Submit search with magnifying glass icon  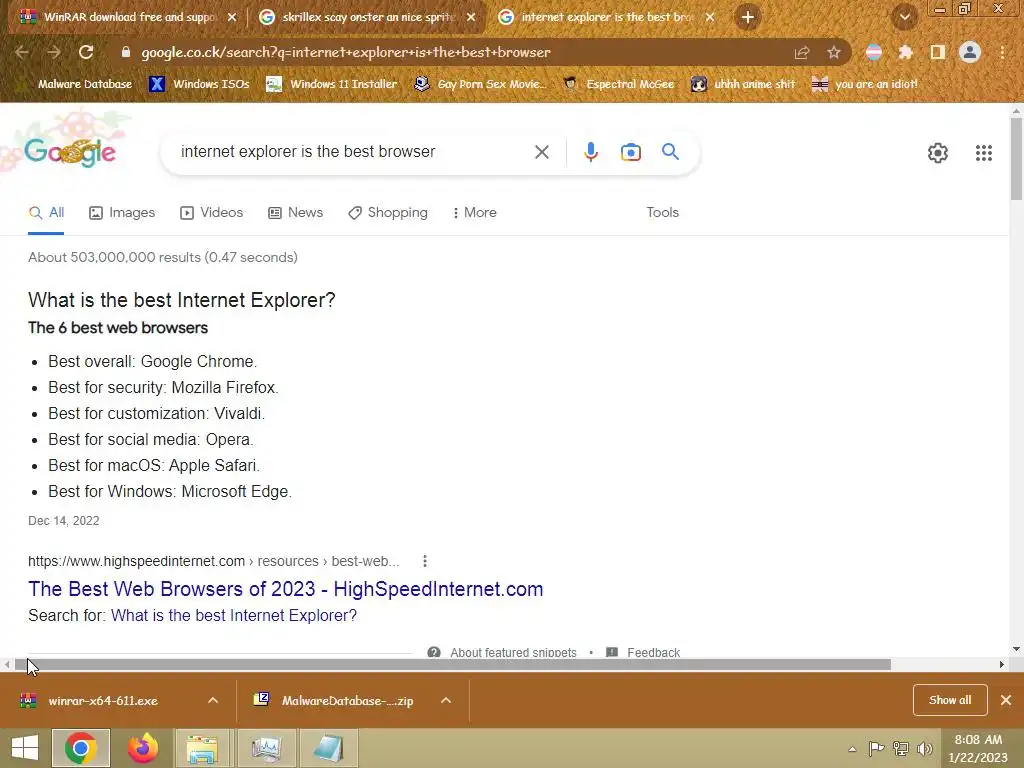point(670,152)
